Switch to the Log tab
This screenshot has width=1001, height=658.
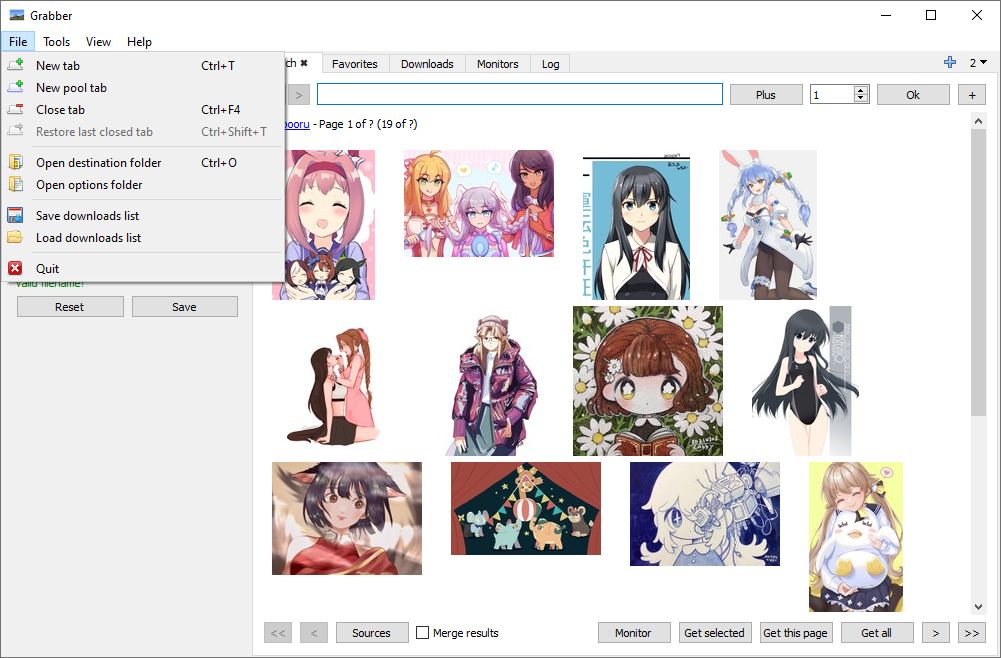550,64
